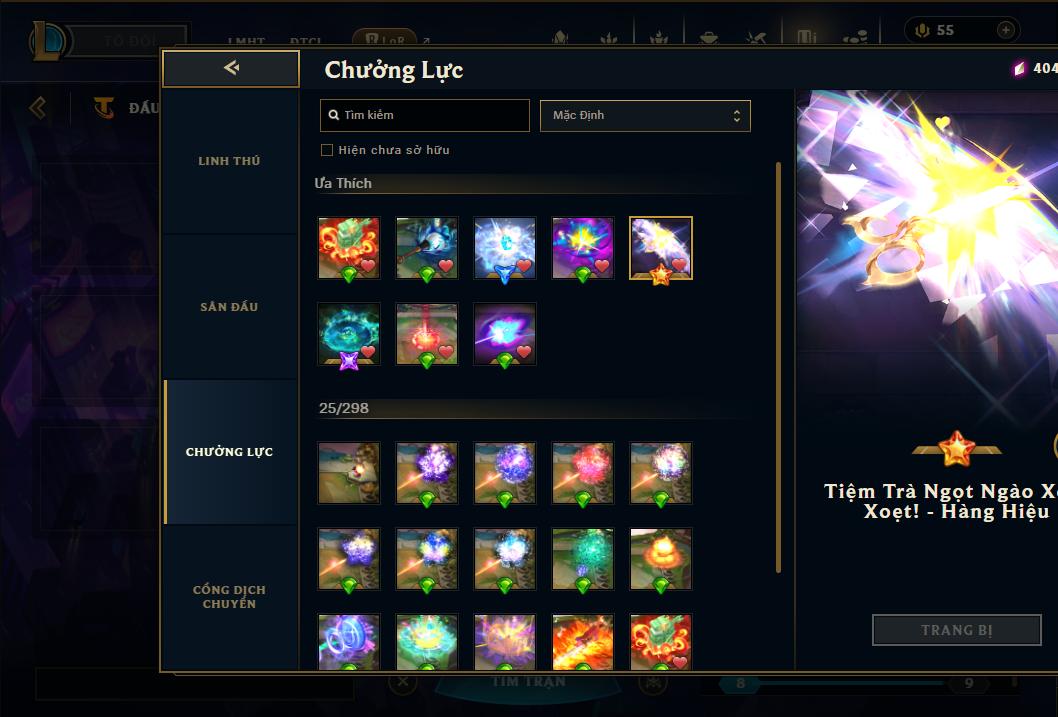Unfavorite the selected star-tier boom heart
The width and height of the screenshot is (1058, 717).
(679, 265)
